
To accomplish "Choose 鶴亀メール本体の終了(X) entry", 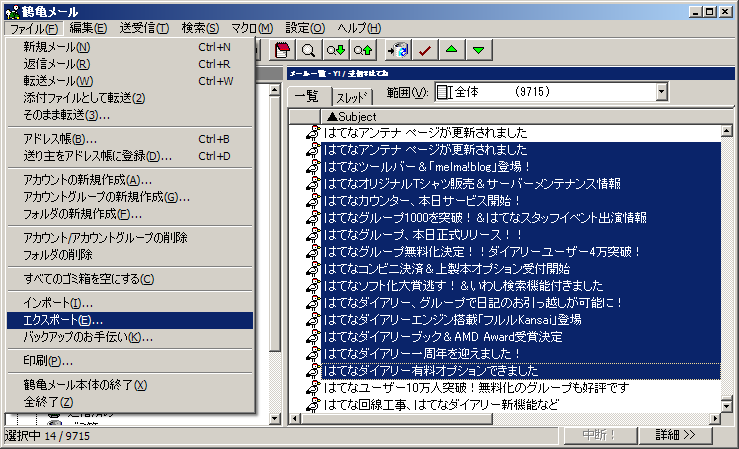I will point(130,385).
